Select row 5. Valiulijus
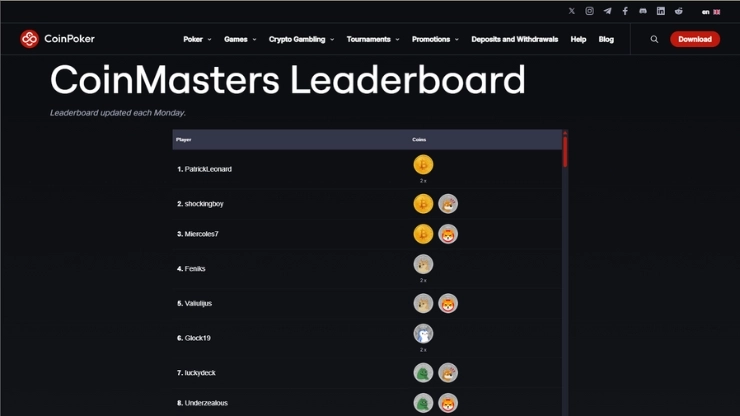The height and width of the screenshot is (416, 740). point(367,304)
